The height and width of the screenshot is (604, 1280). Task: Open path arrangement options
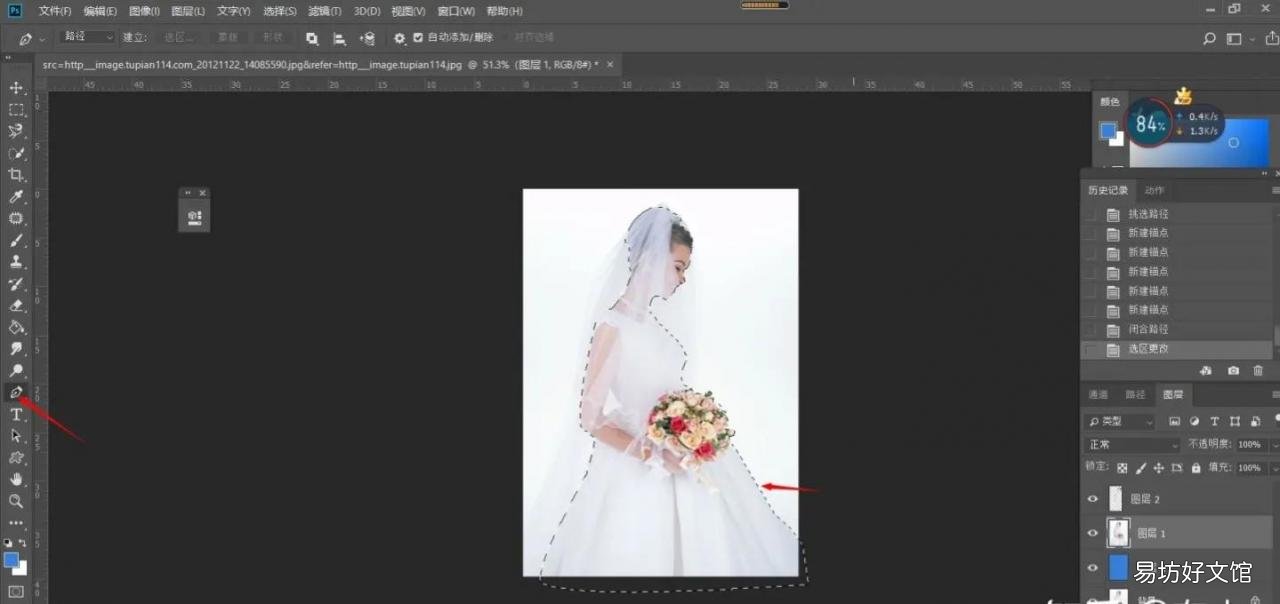[x=367, y=38]
